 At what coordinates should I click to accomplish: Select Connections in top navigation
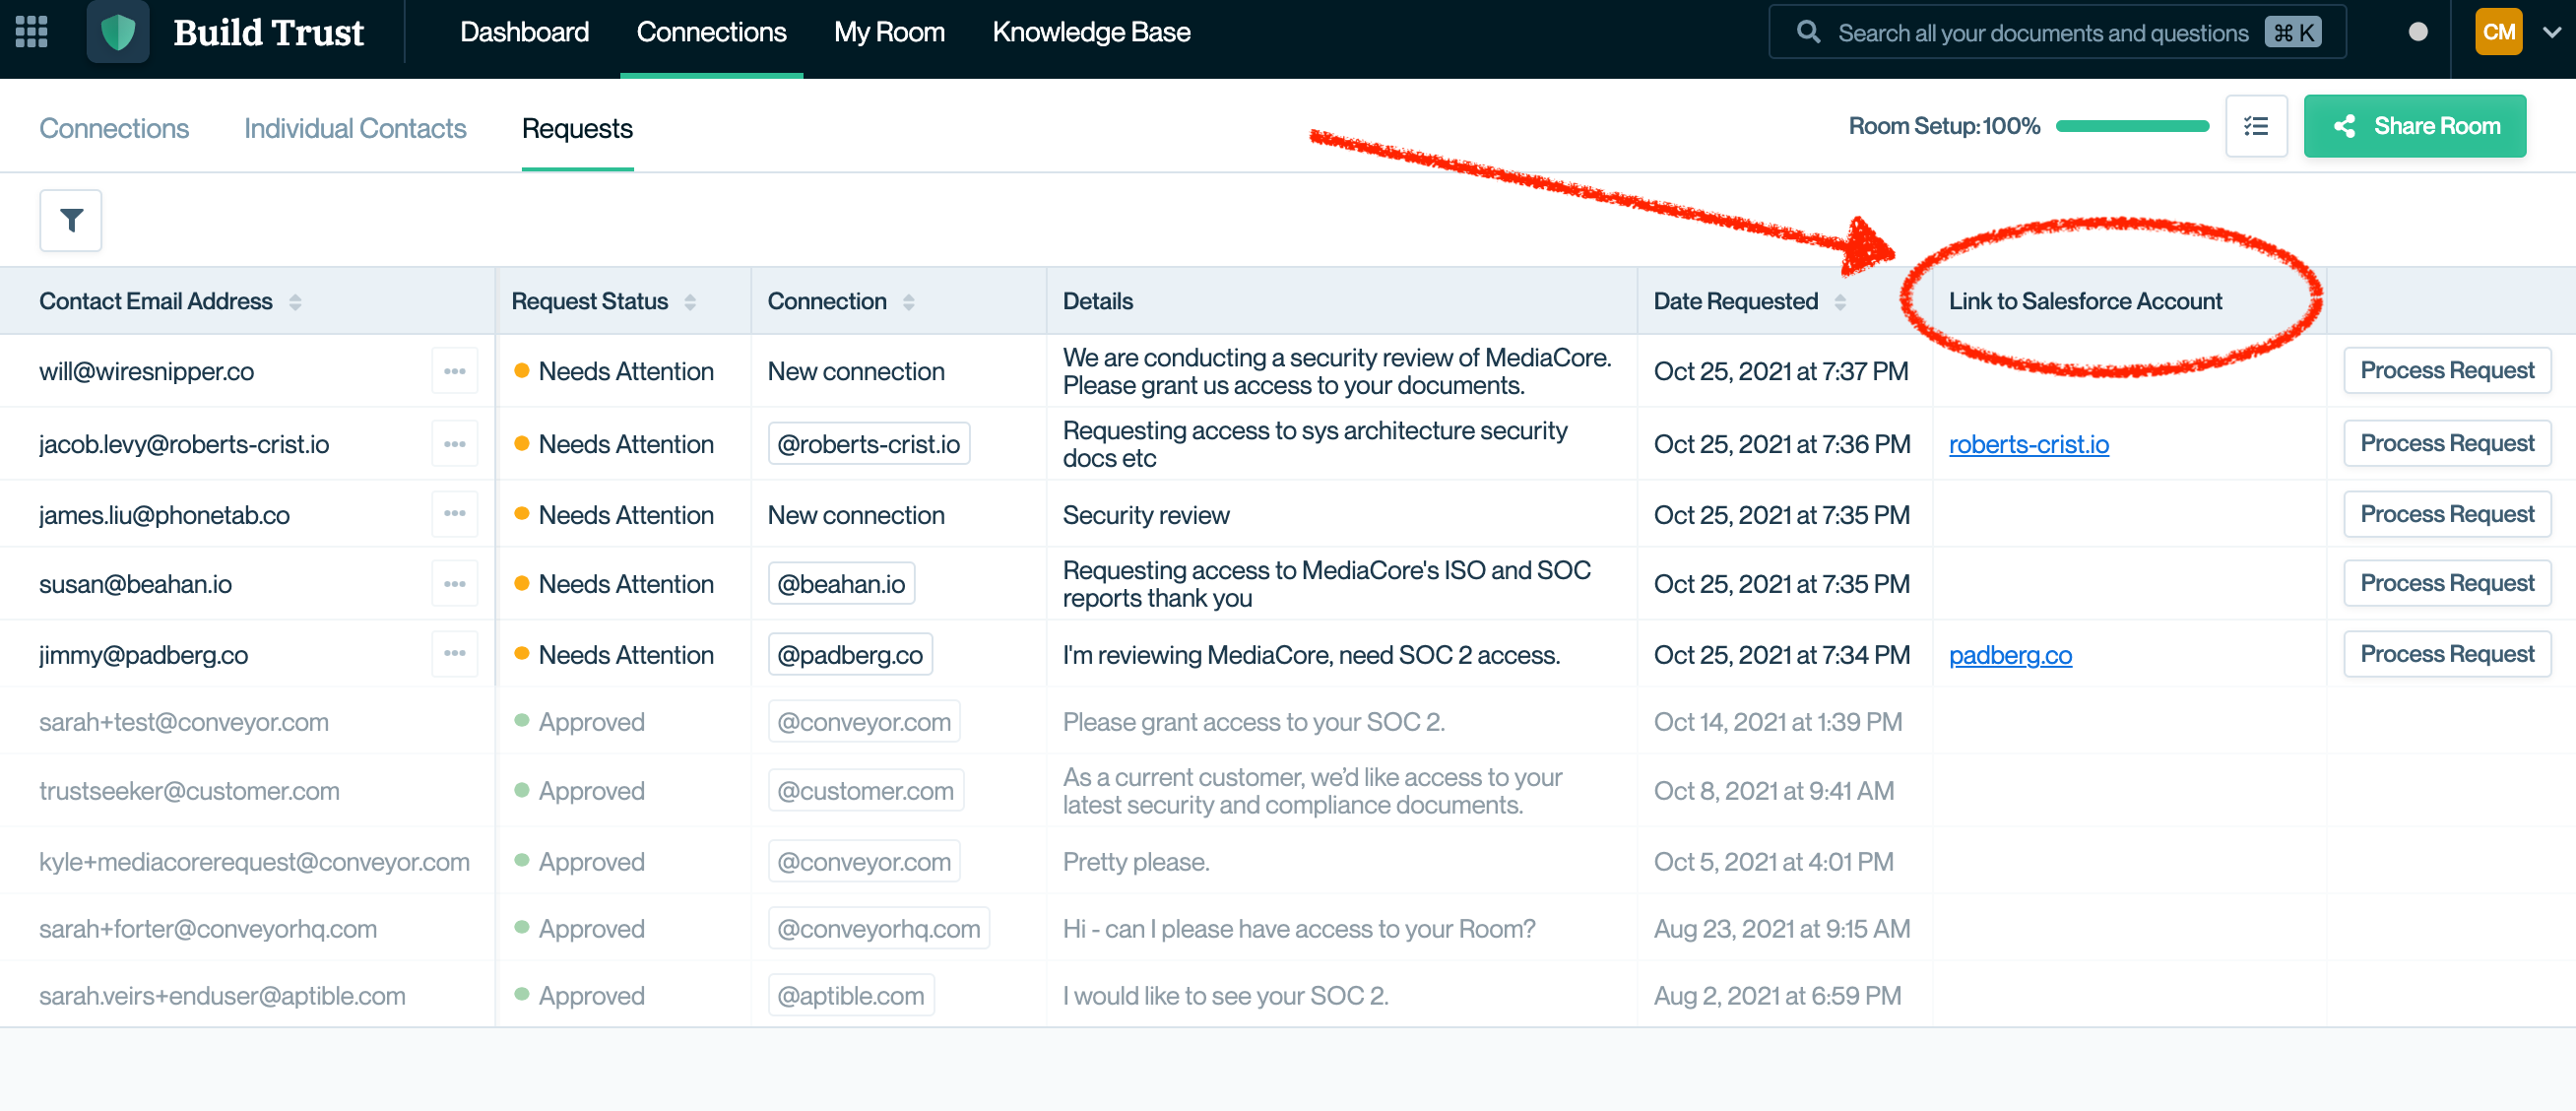[x=711, y=32]
